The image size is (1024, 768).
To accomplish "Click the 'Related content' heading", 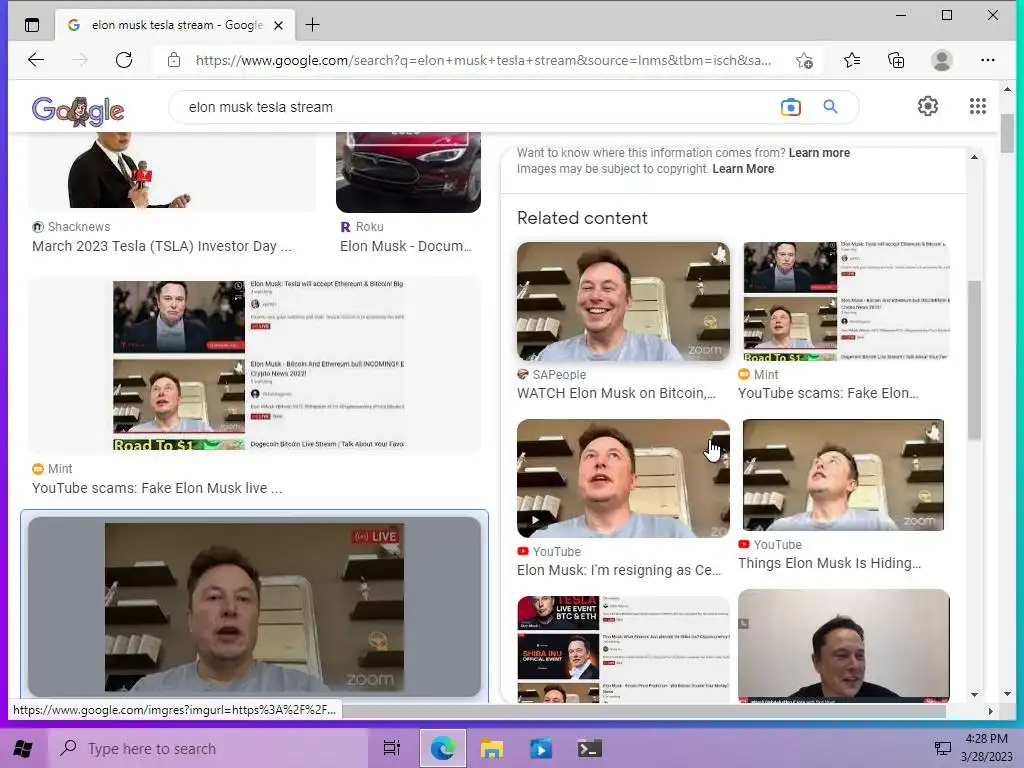I will click(x=582, y=218).
